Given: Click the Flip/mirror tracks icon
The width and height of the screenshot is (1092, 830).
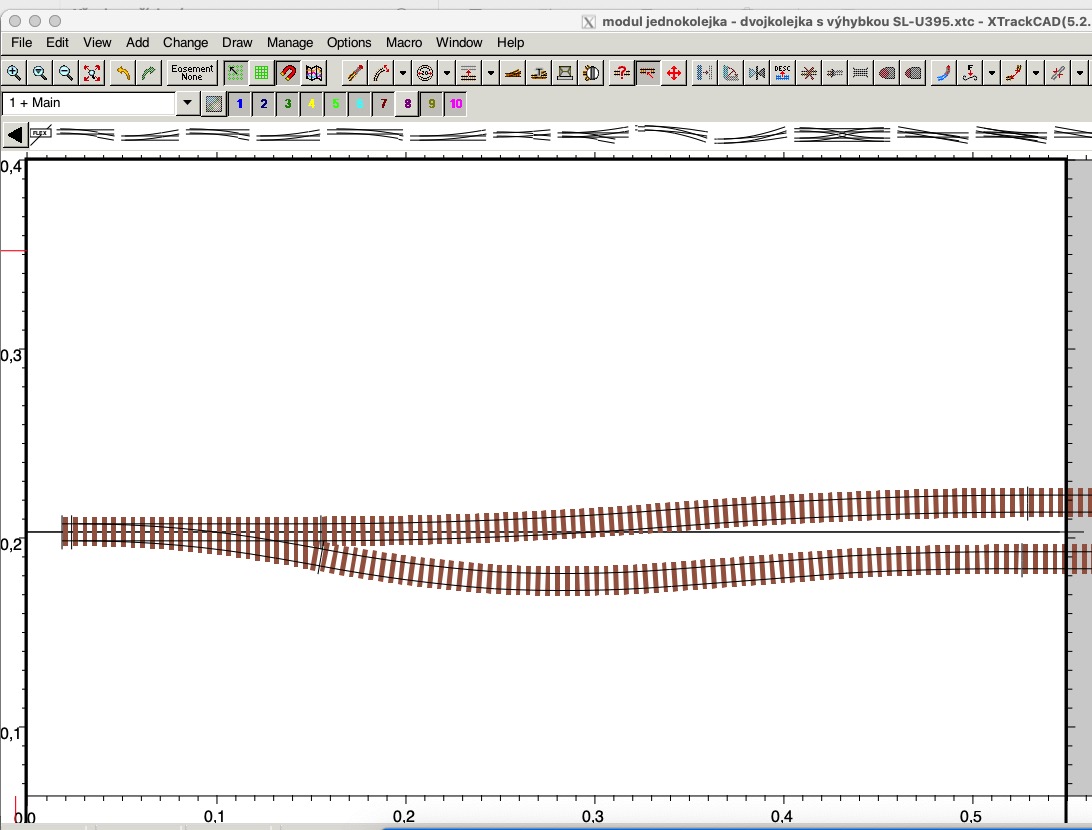Looking at the screenshot, I should point(756,72).
